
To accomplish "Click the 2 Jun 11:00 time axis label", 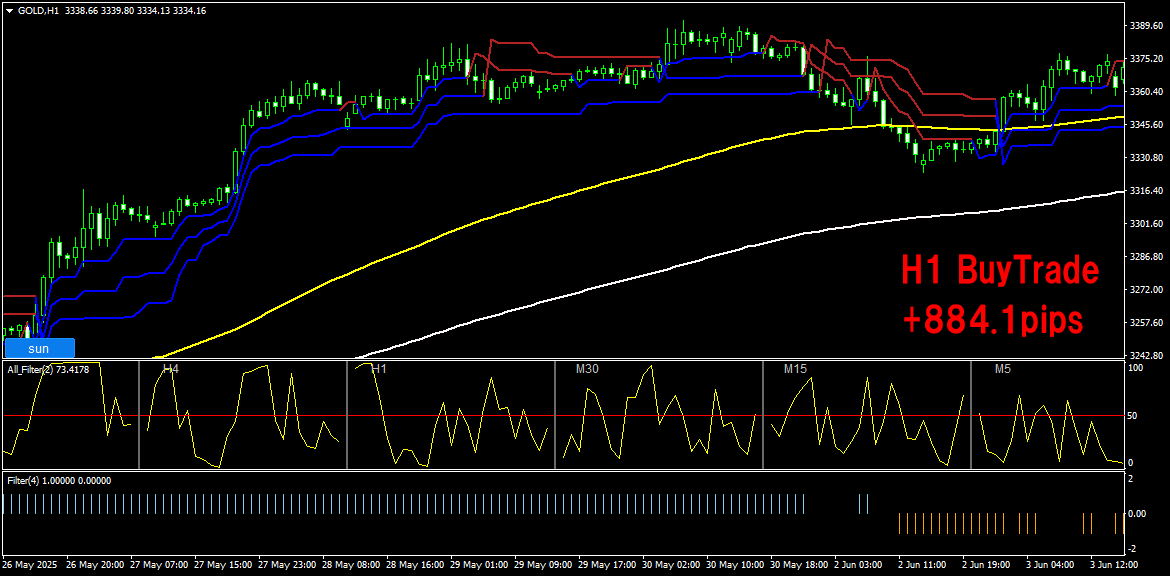I will coord(923,565).
